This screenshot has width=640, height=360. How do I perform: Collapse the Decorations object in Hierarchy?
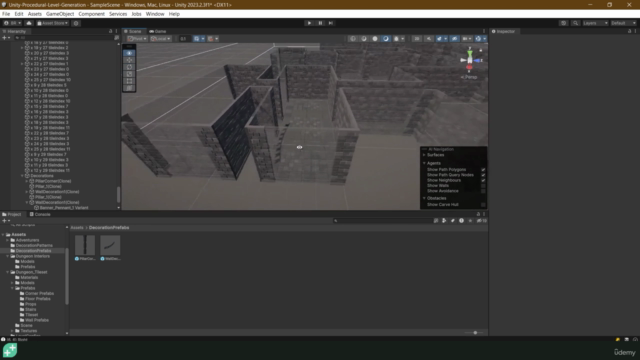pyautogui.click(x=22, y=176)
